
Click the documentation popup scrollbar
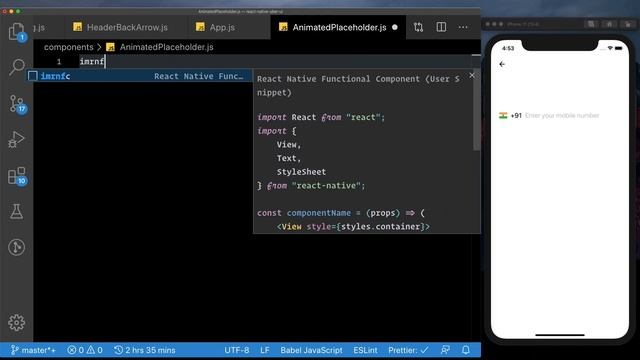pyautogui.click(x=476, y=110)
